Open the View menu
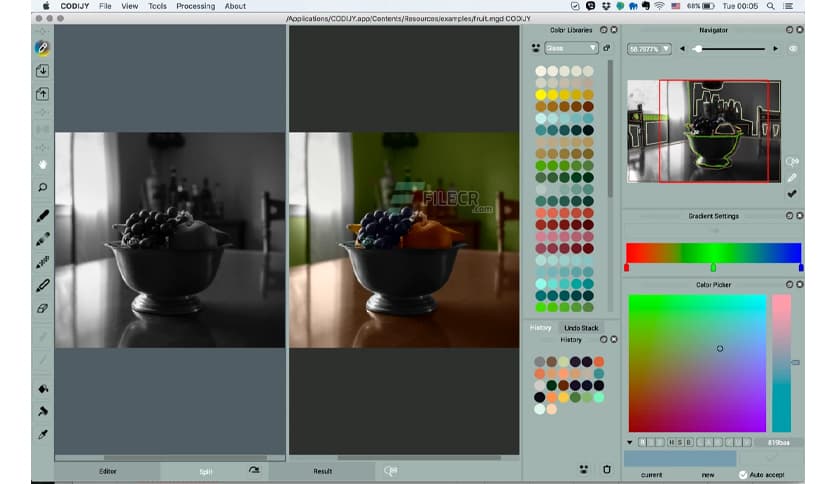 point(130,6)
